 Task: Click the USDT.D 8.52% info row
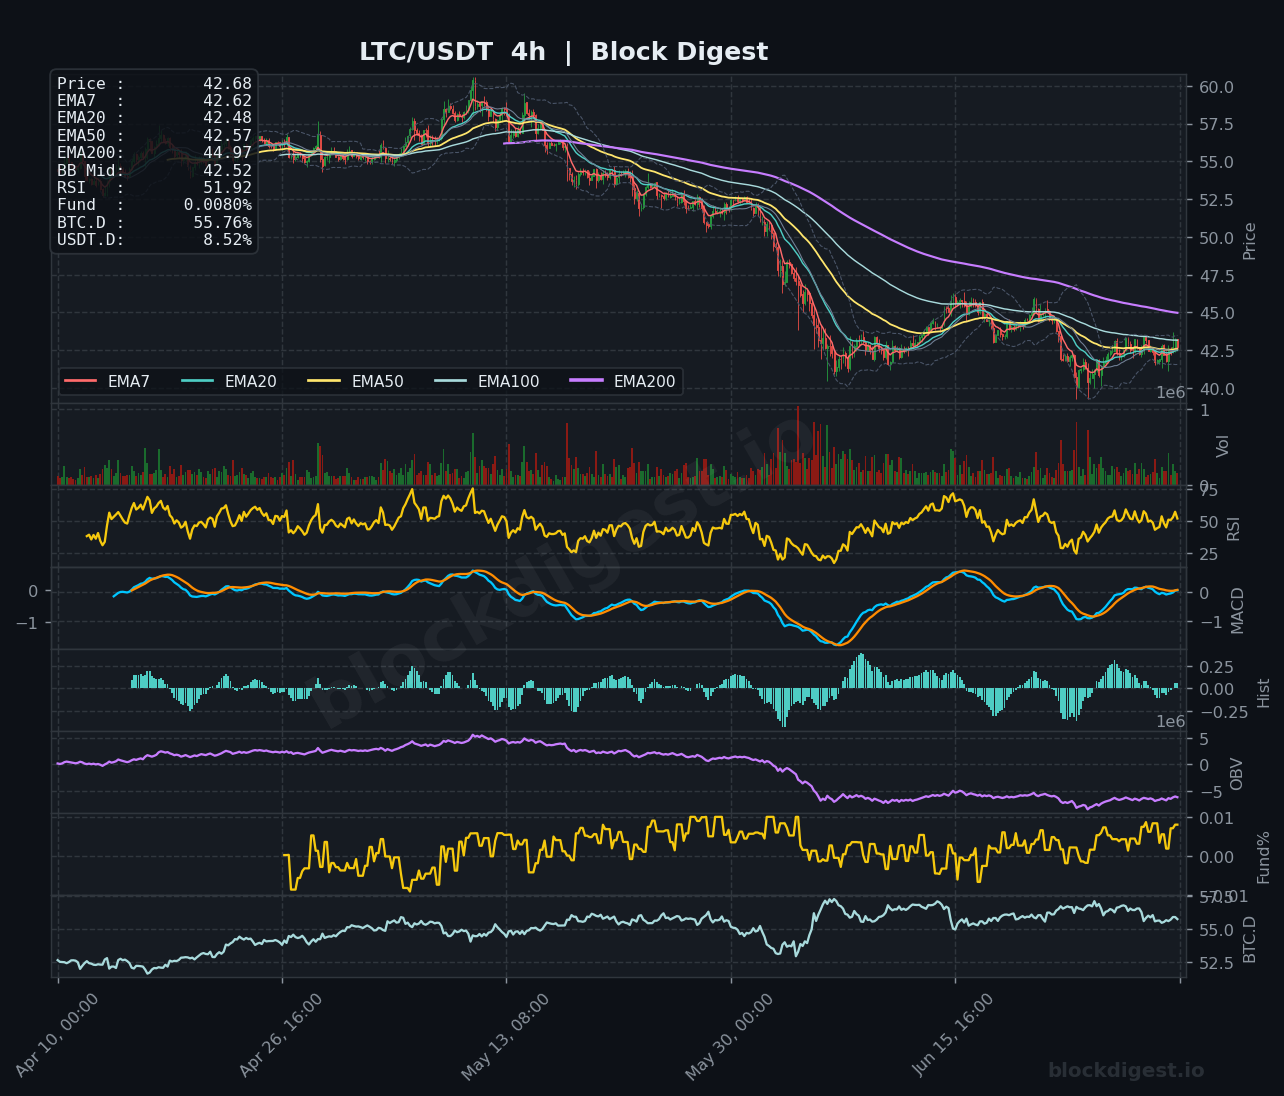(x=154, y=240)
